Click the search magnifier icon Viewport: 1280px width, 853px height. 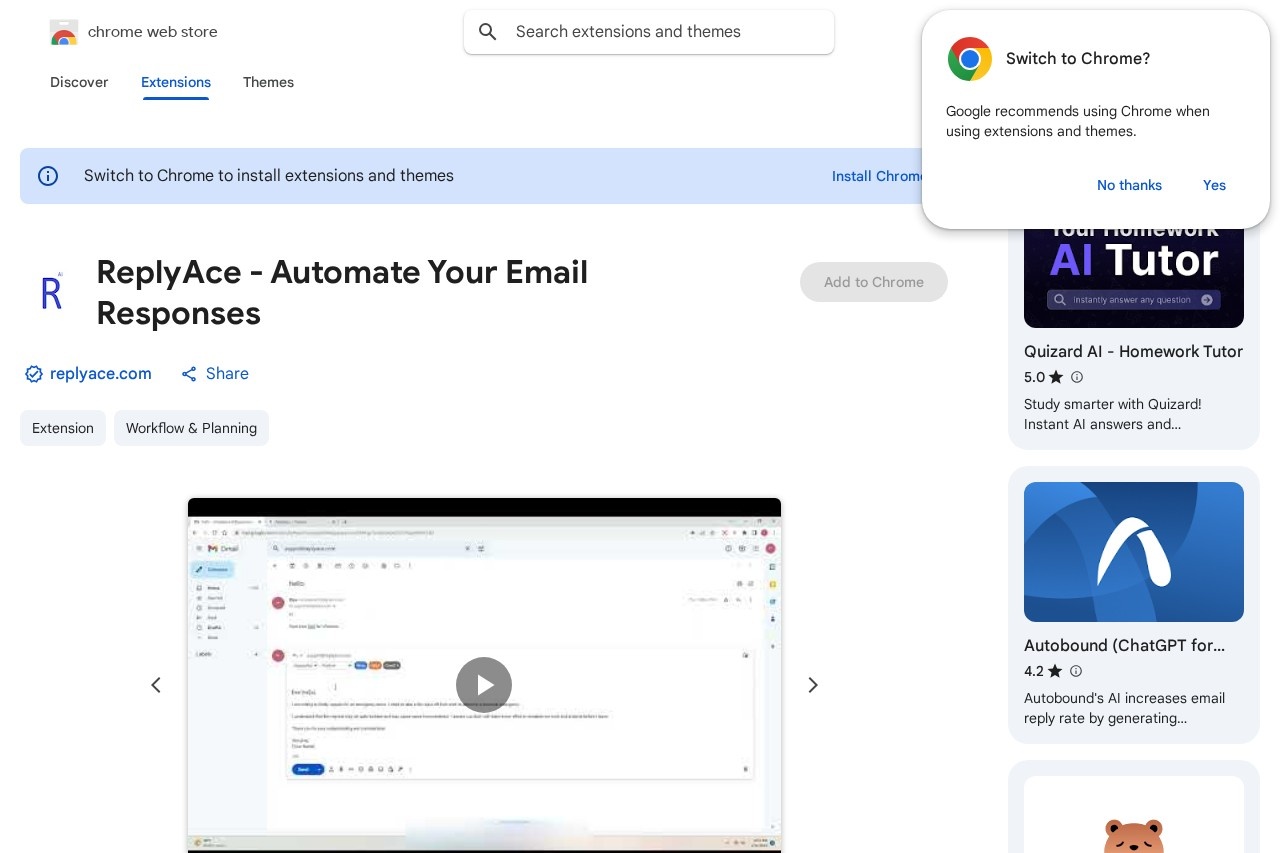pos(488,32)
